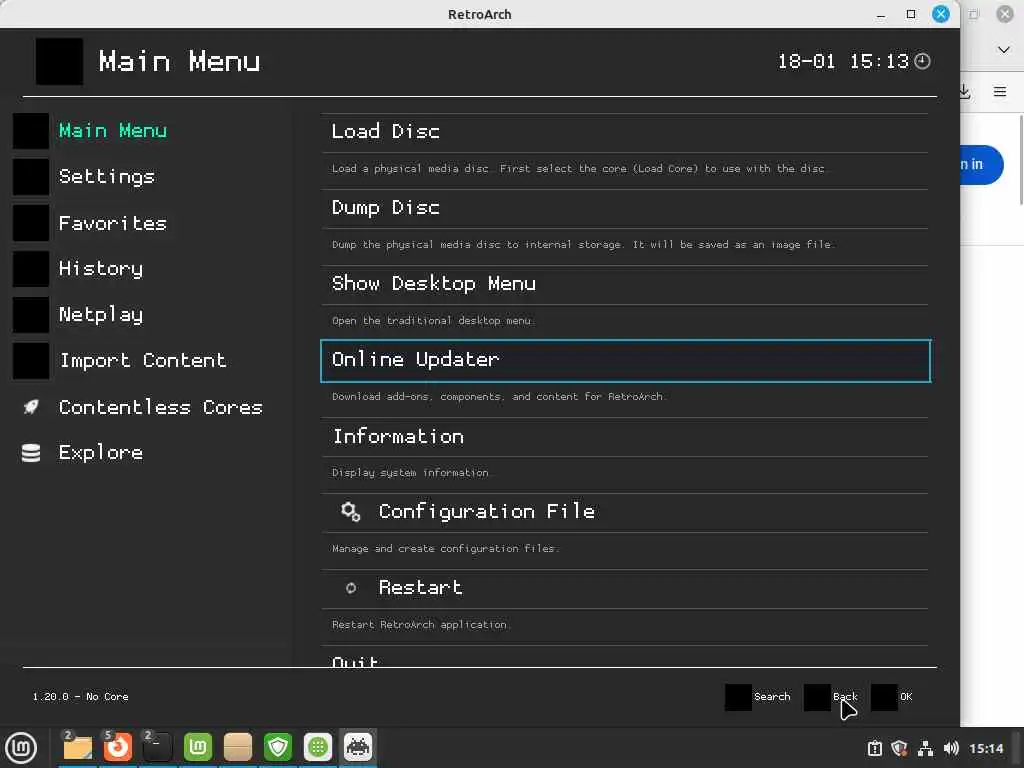Open the green Mint taskbar application
The width and height of the screenshot is (1024, 768).
tap(198, 747)
